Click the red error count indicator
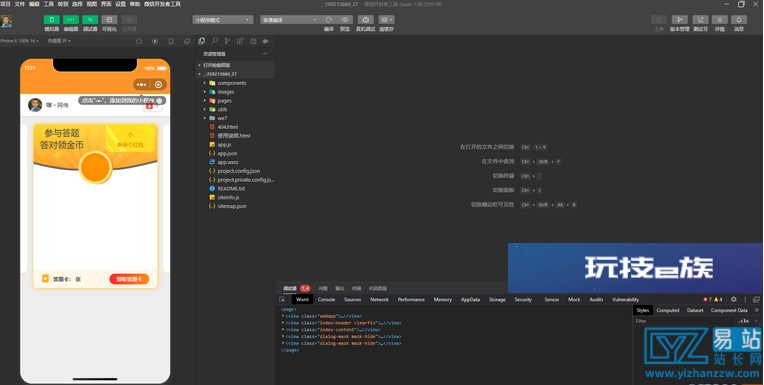The width and height of the screenshot is (764, 385). (x=707, y=299)
